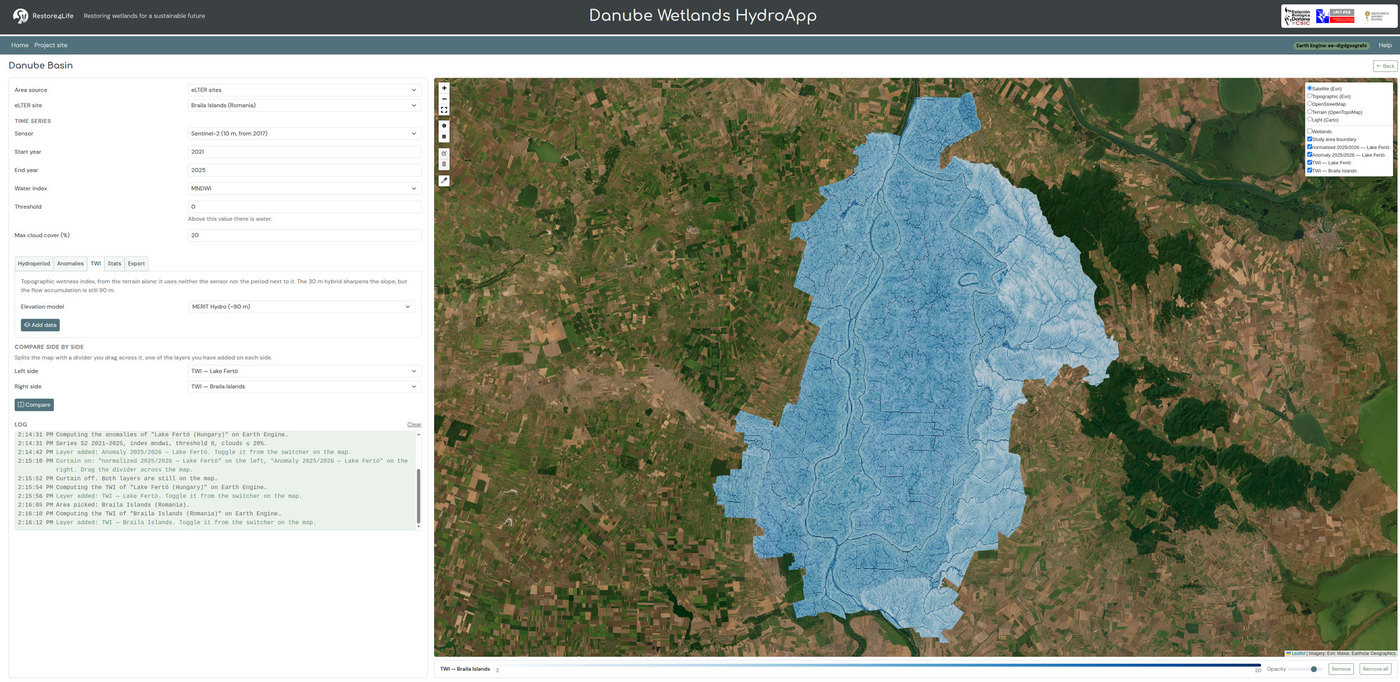The height and width of the screenshot is (682, 1400).
Task: Open the Area source dropdown
Action: pos(304,90)
